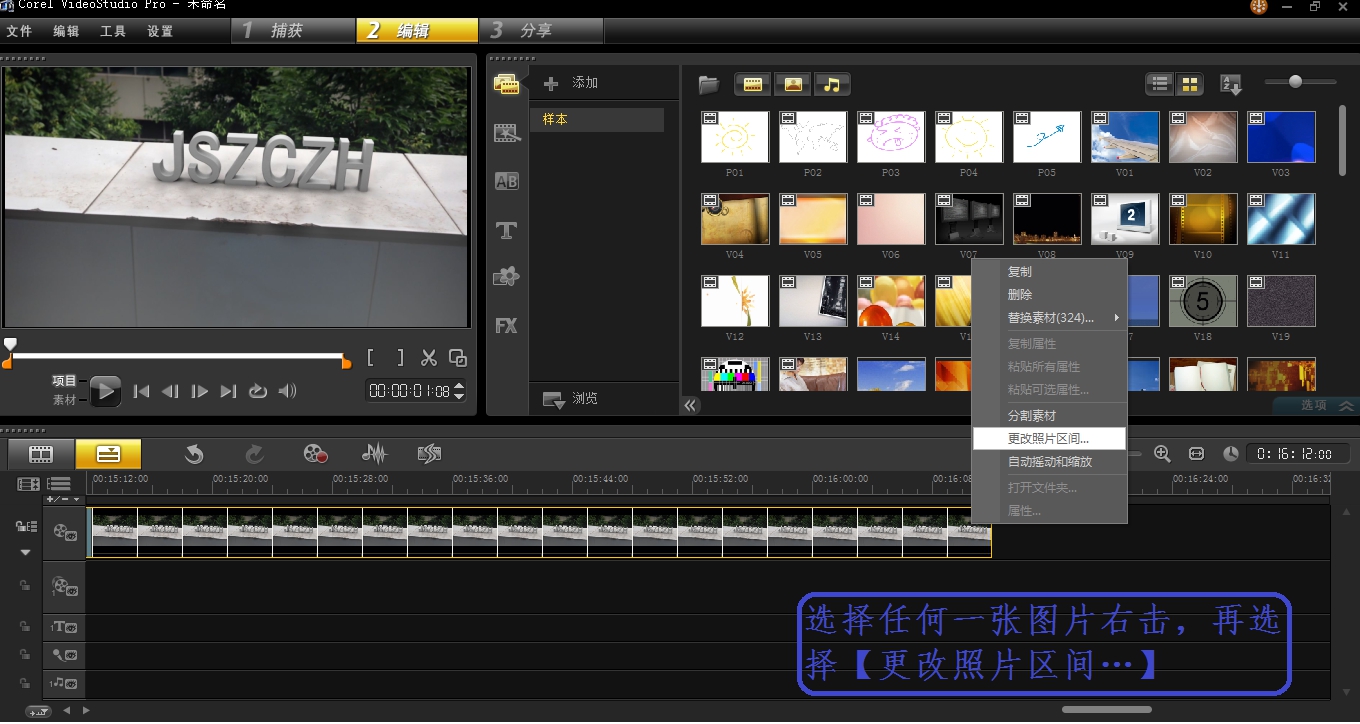Show or hide photos in library
This screenshot has height=724, width=1360.
(792, 85)
